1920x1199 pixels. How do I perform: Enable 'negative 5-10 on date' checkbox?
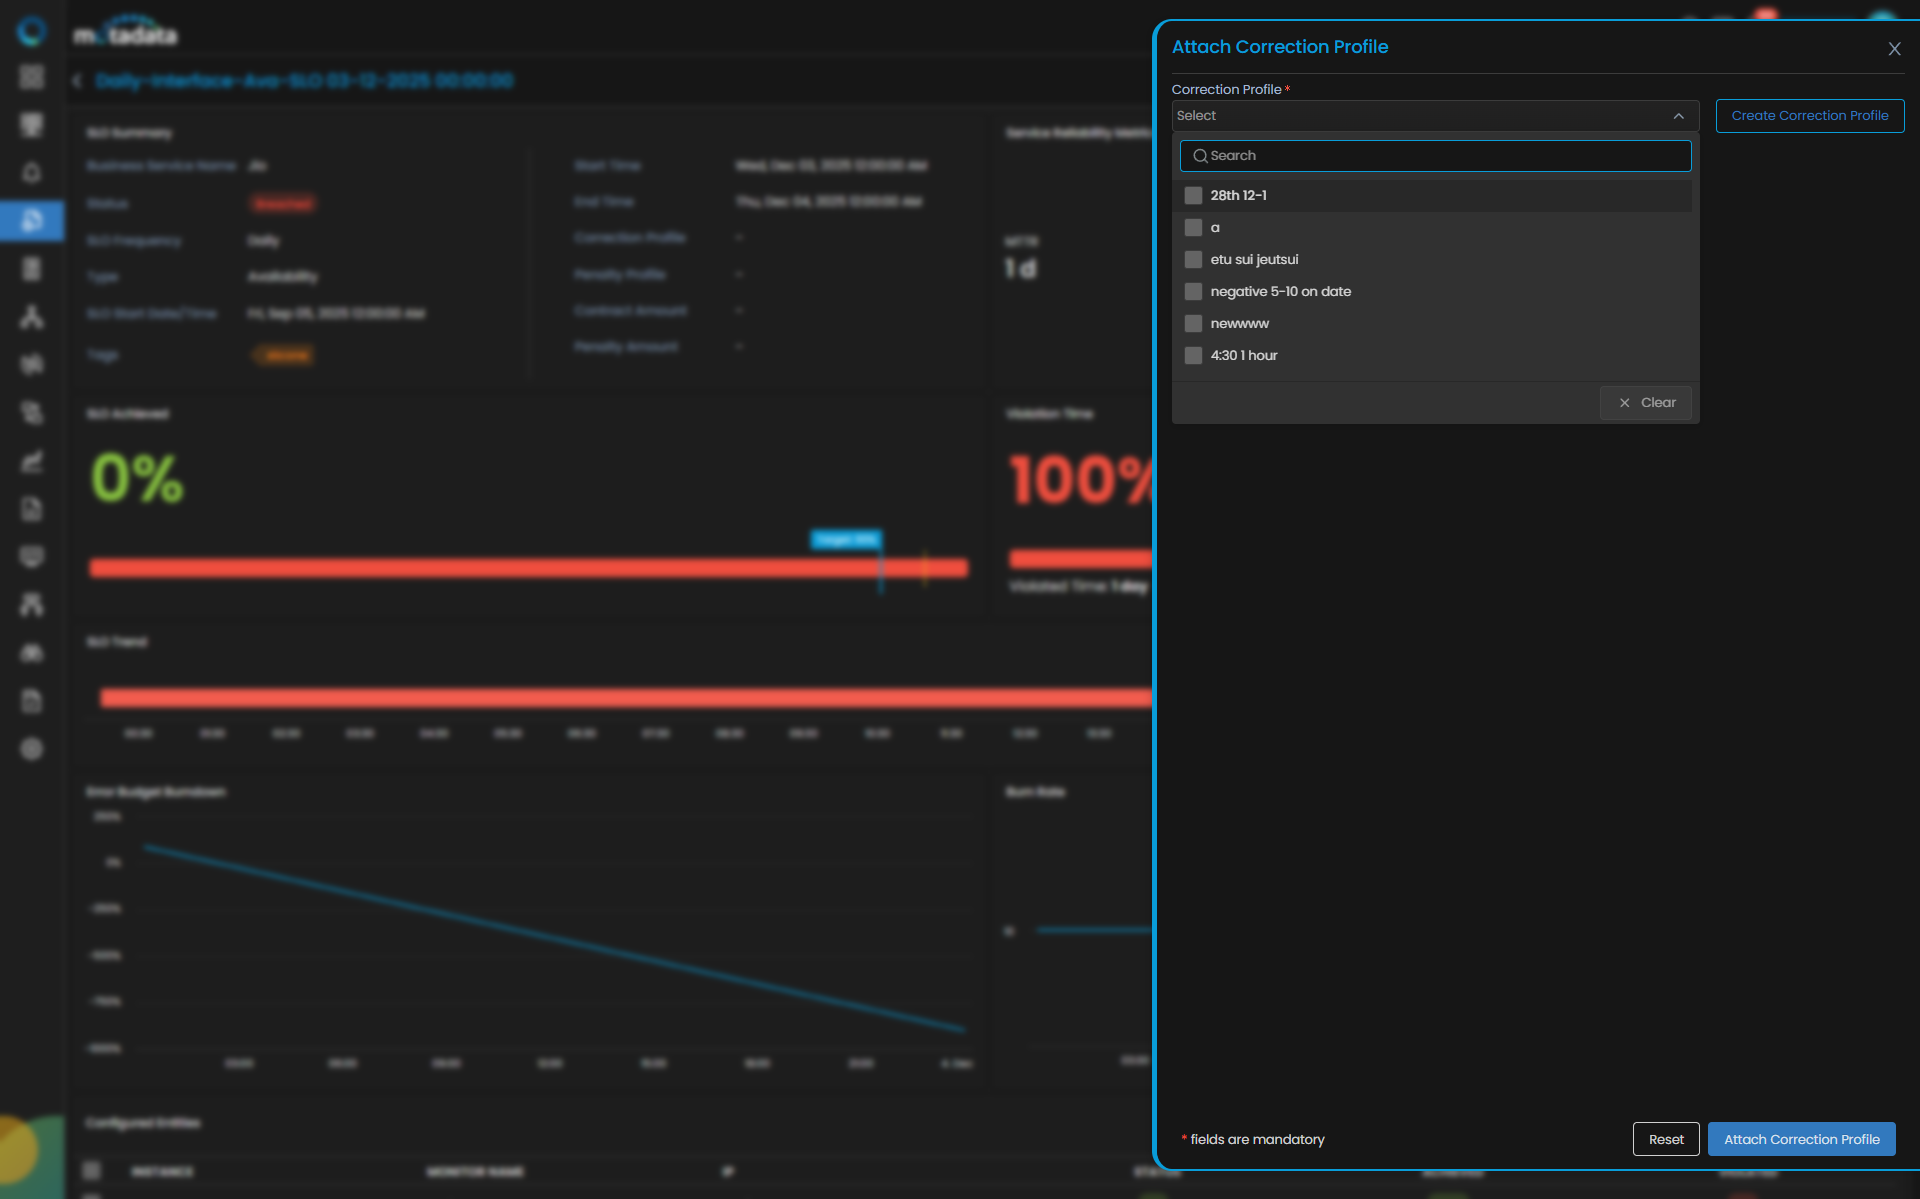pyautogui.click(x=1193, y=292)
